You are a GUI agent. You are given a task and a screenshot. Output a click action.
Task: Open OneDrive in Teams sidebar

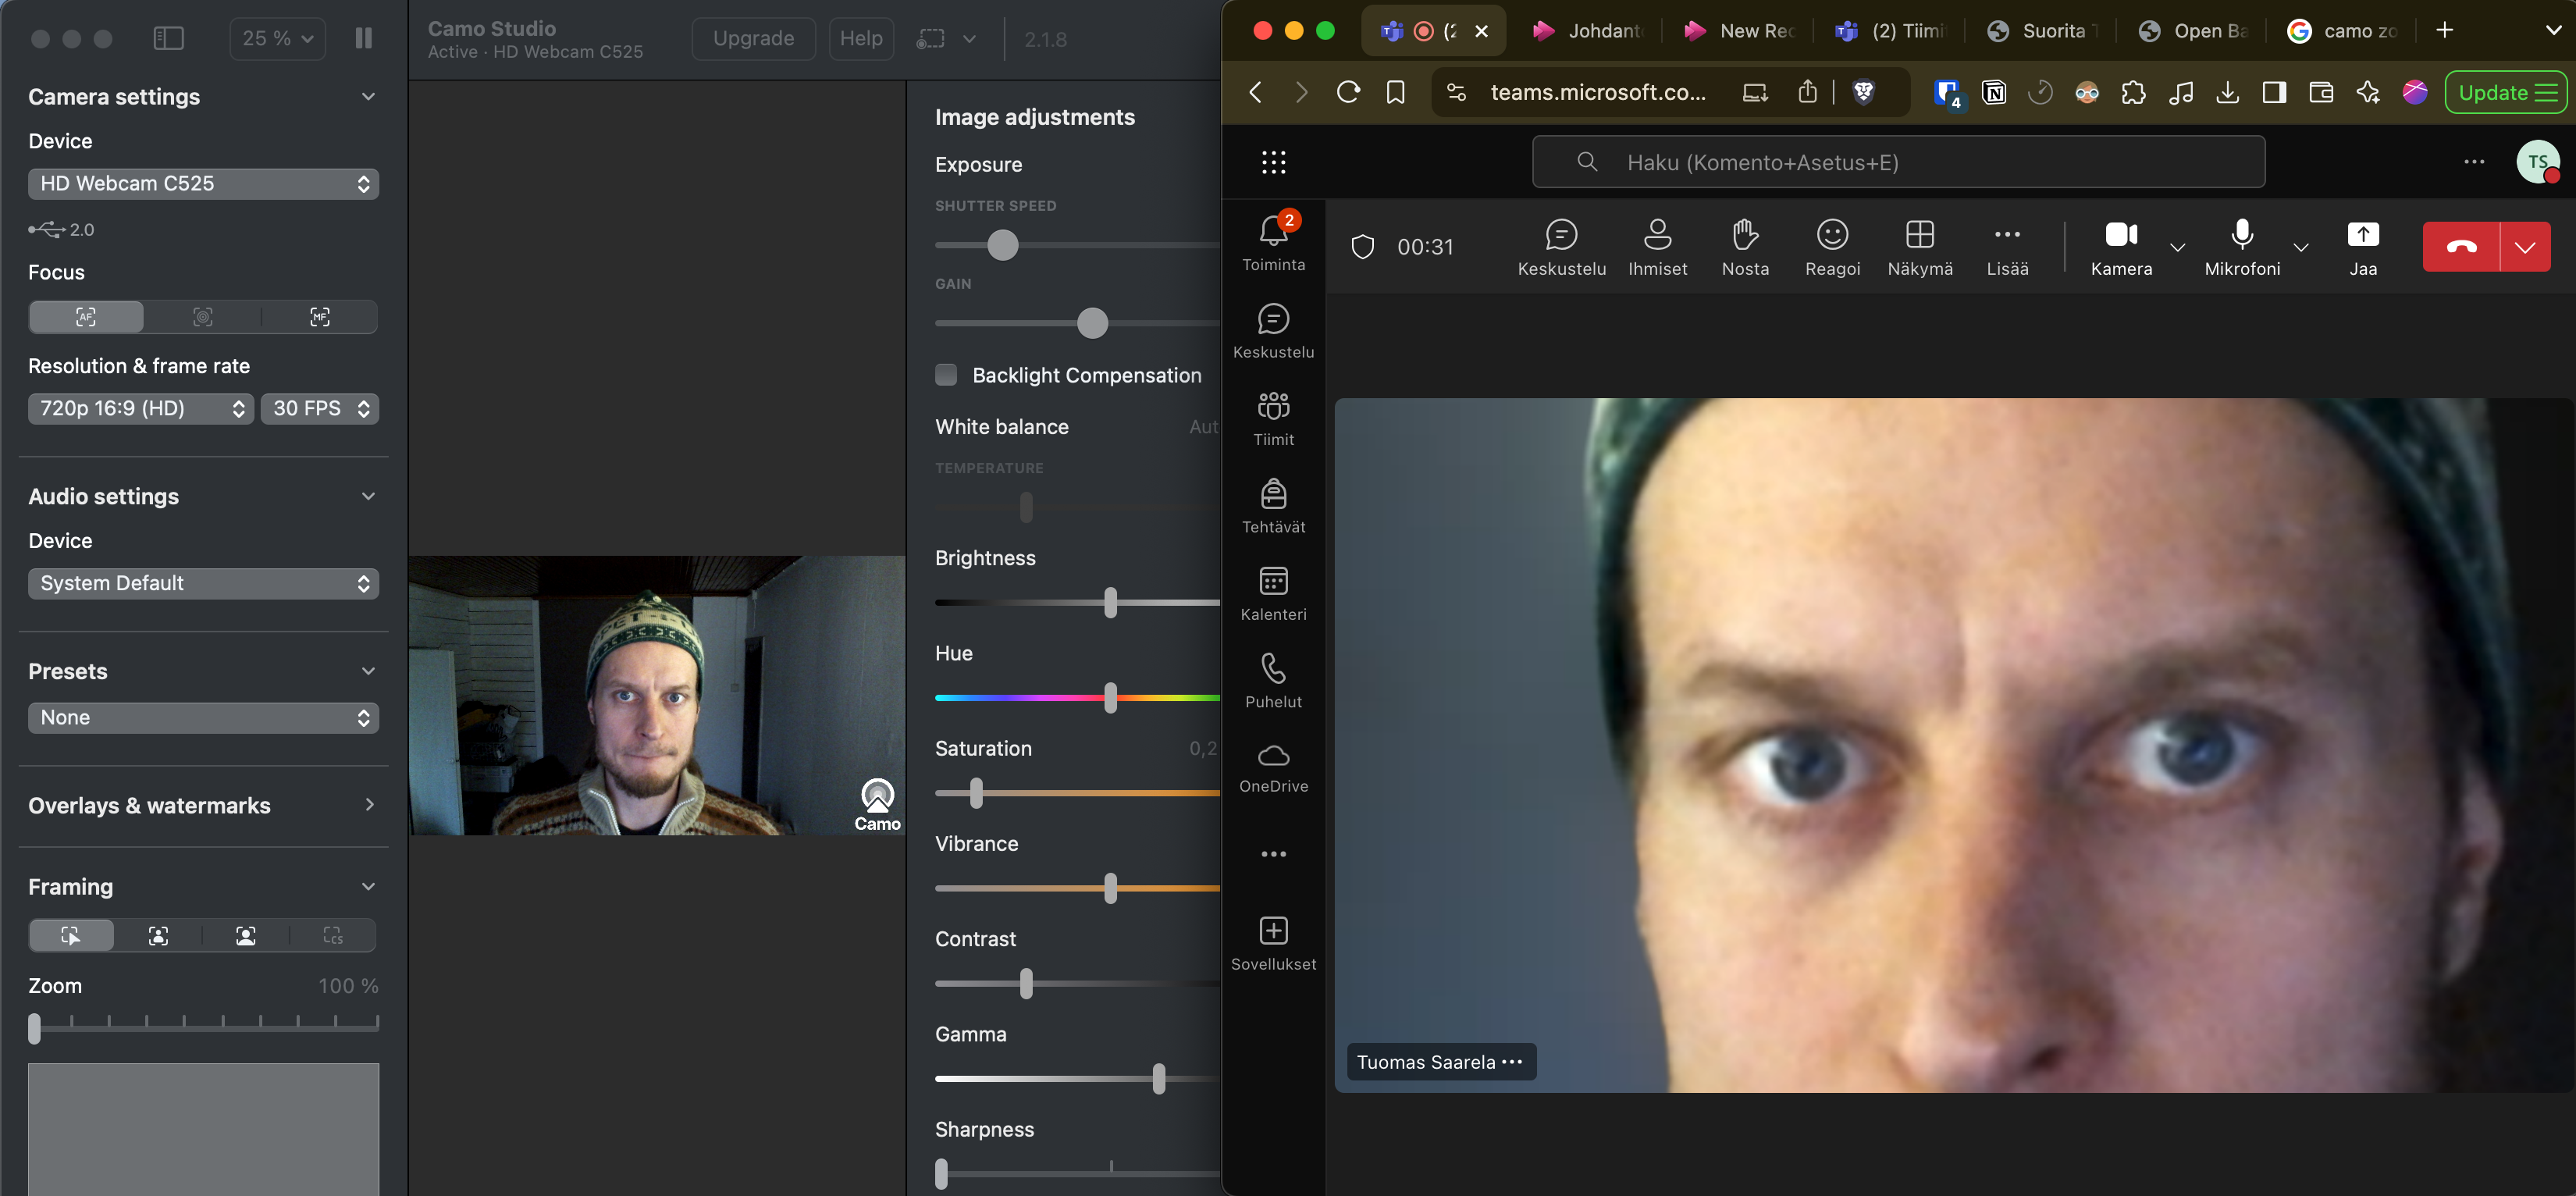pyautogui.click(x=1274, y=768)
